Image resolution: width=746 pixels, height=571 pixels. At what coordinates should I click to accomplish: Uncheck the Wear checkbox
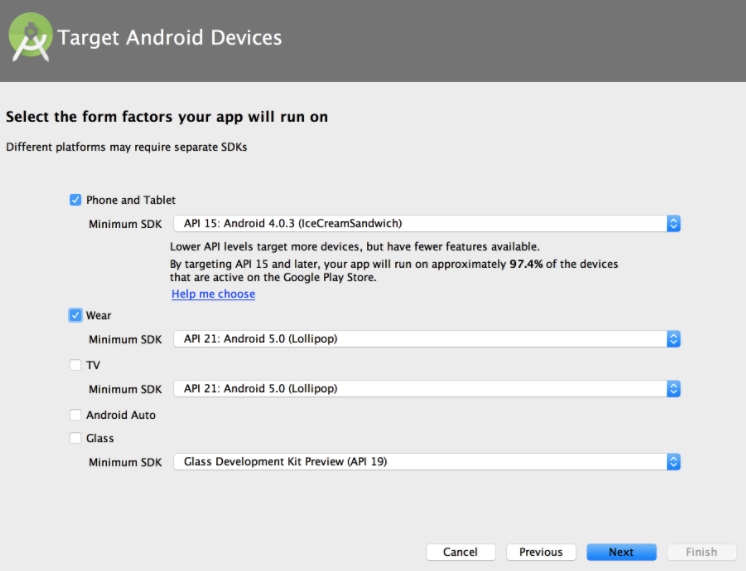pyautogui.click(x=75, y=315)
